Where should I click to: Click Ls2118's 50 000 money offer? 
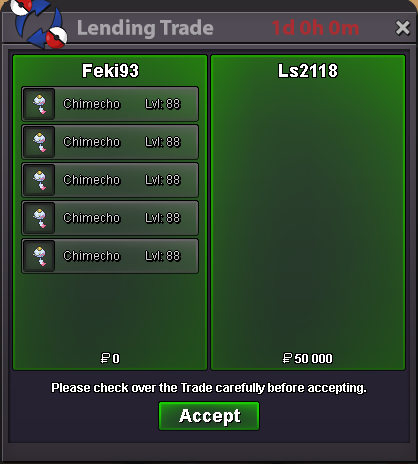(307, 359)
